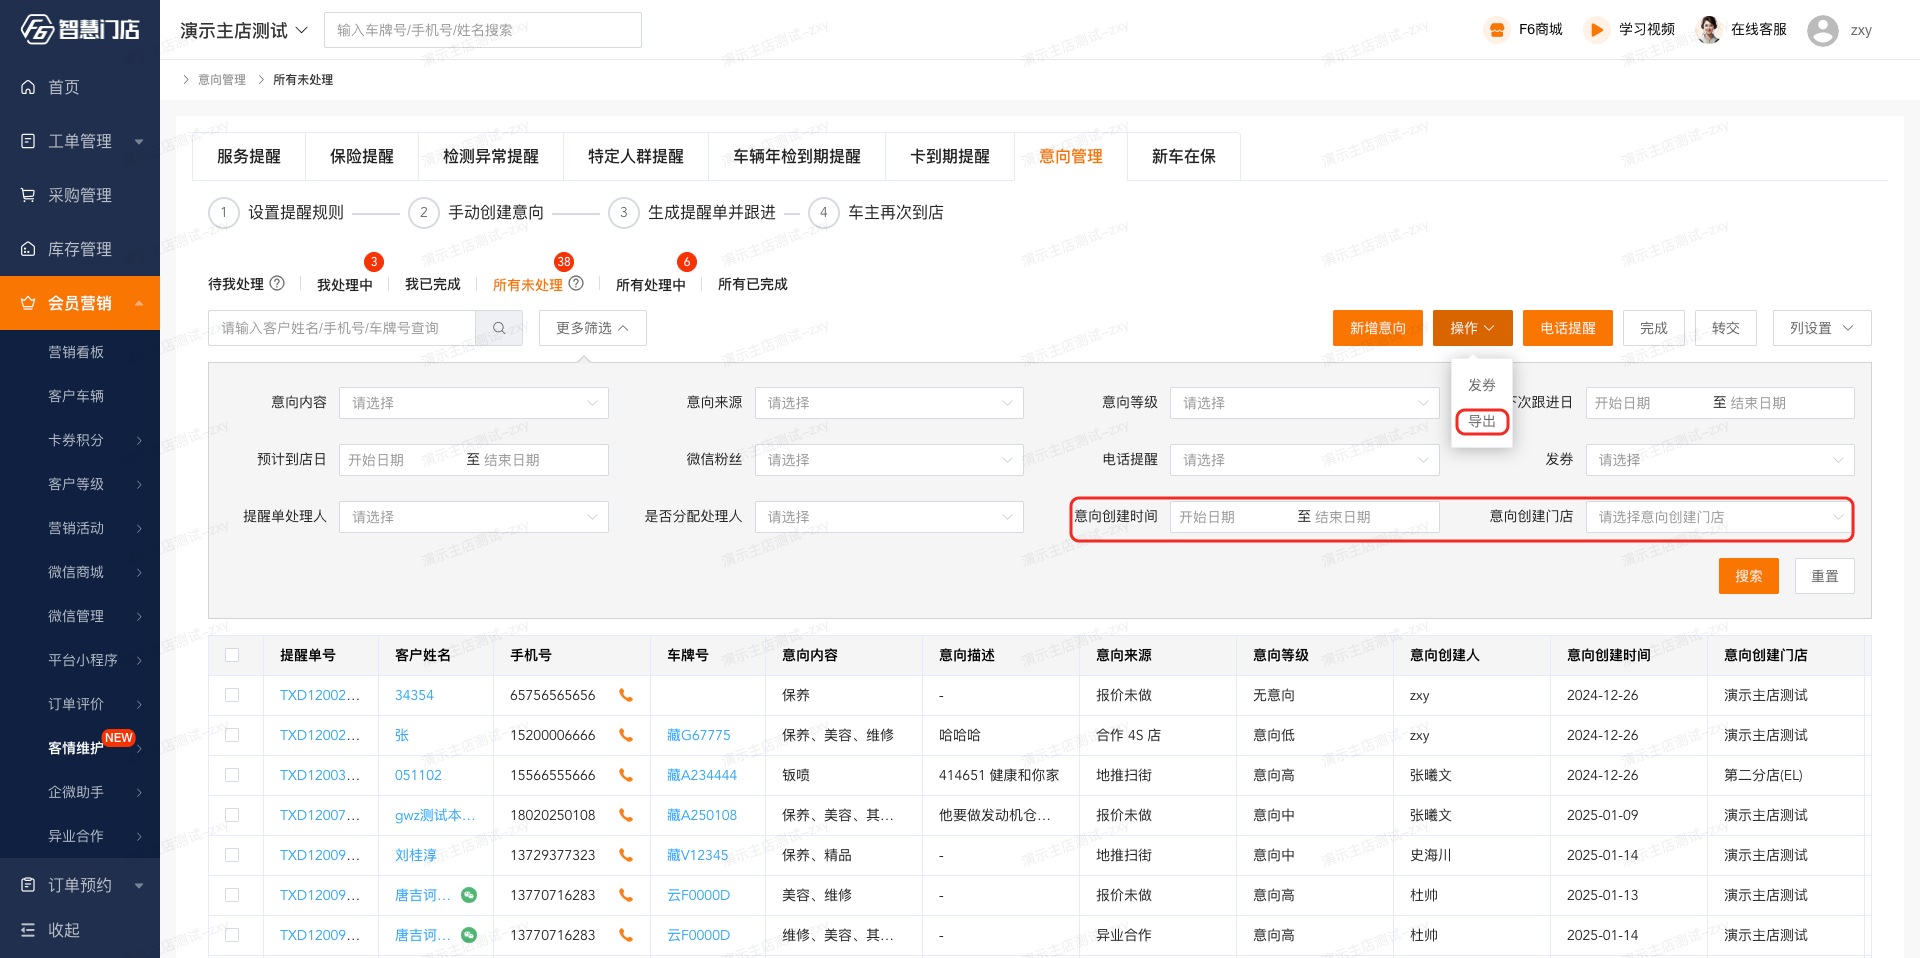
Task: Click the 转交 button
Action: click(x=1726, y=328)
